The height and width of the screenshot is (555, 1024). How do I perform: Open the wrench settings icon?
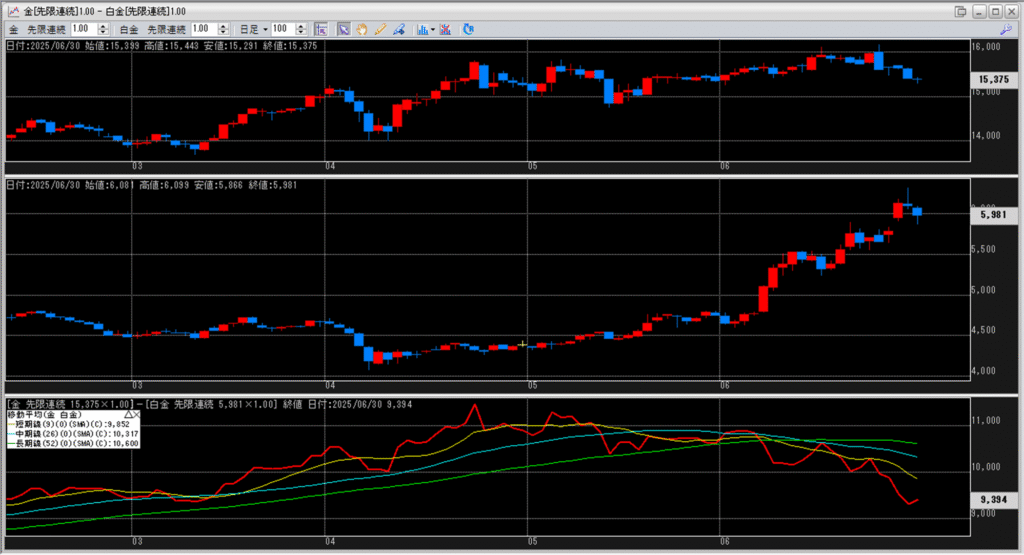click(x=1006, y=30)
